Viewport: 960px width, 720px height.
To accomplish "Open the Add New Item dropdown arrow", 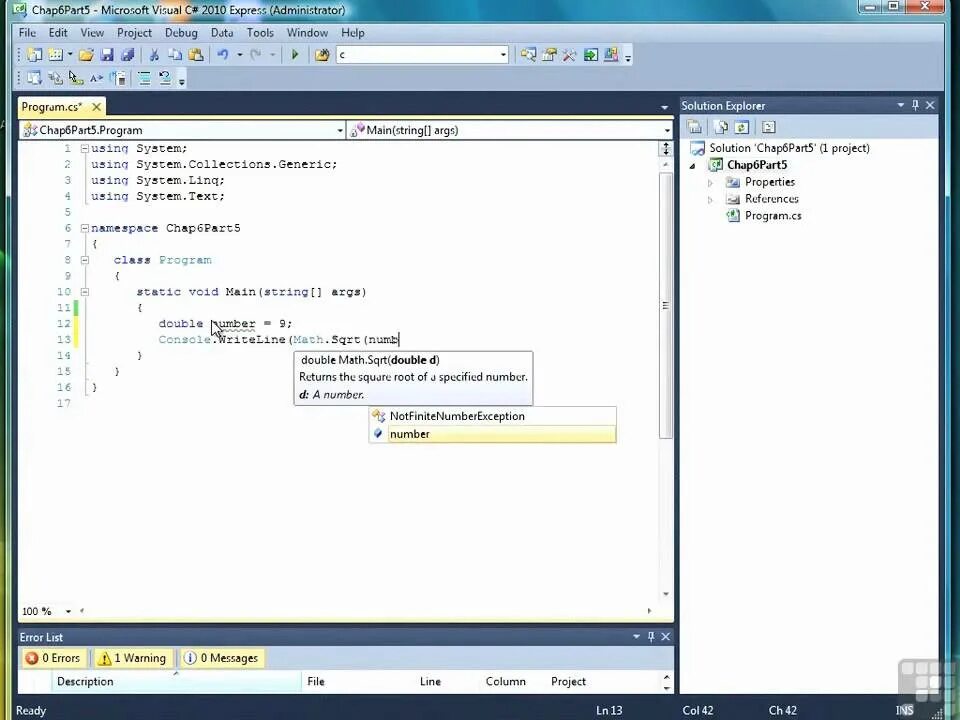I will 70,55.
